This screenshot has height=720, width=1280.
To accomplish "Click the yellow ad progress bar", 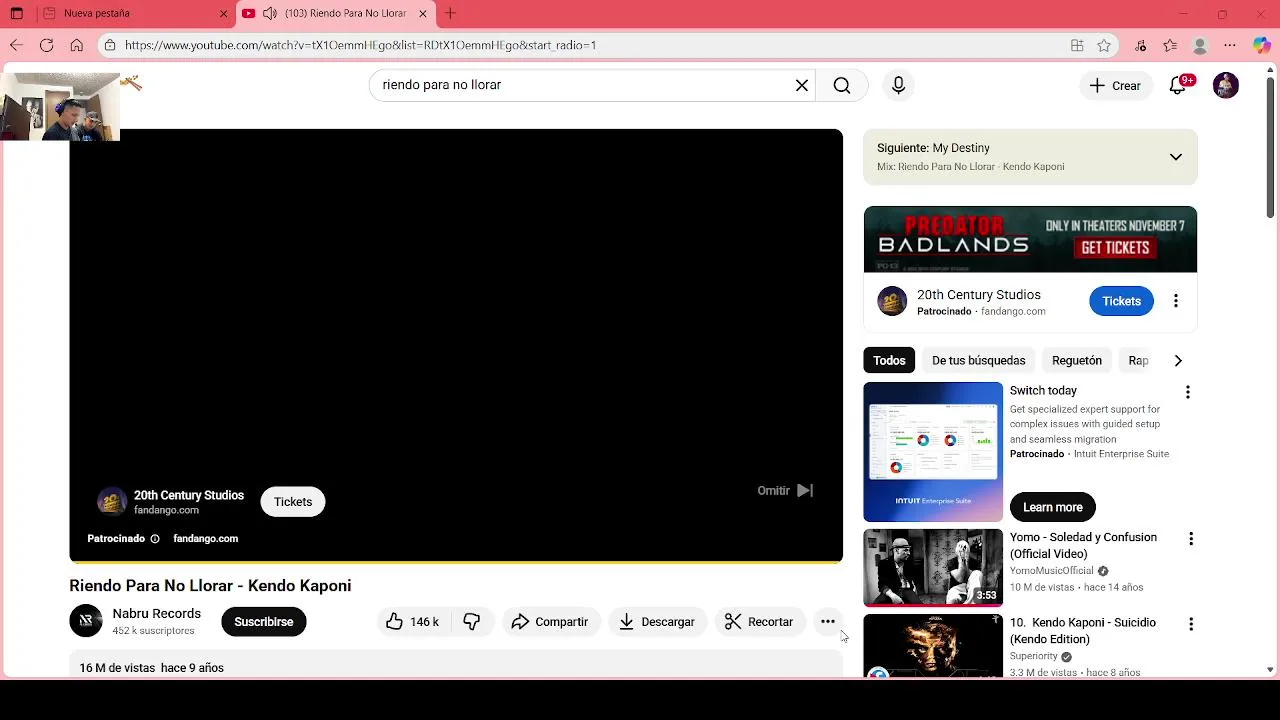I will click(x=456, y=562).
